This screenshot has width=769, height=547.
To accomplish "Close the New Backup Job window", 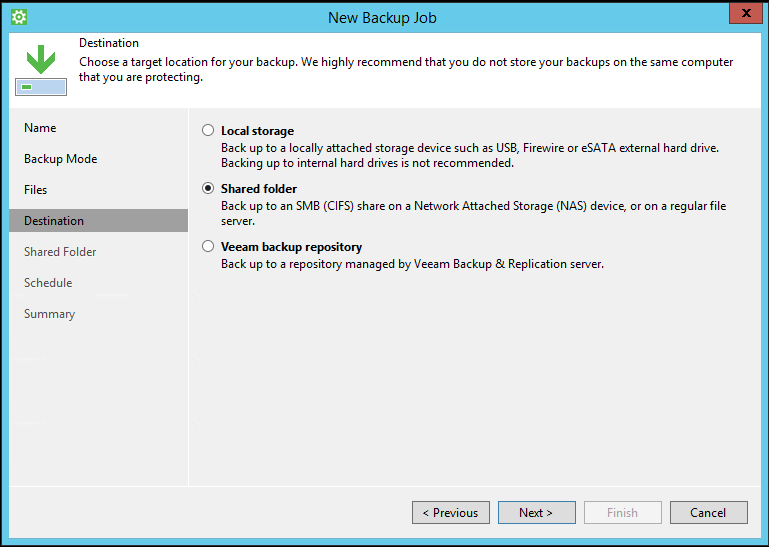I will point(741,15).
